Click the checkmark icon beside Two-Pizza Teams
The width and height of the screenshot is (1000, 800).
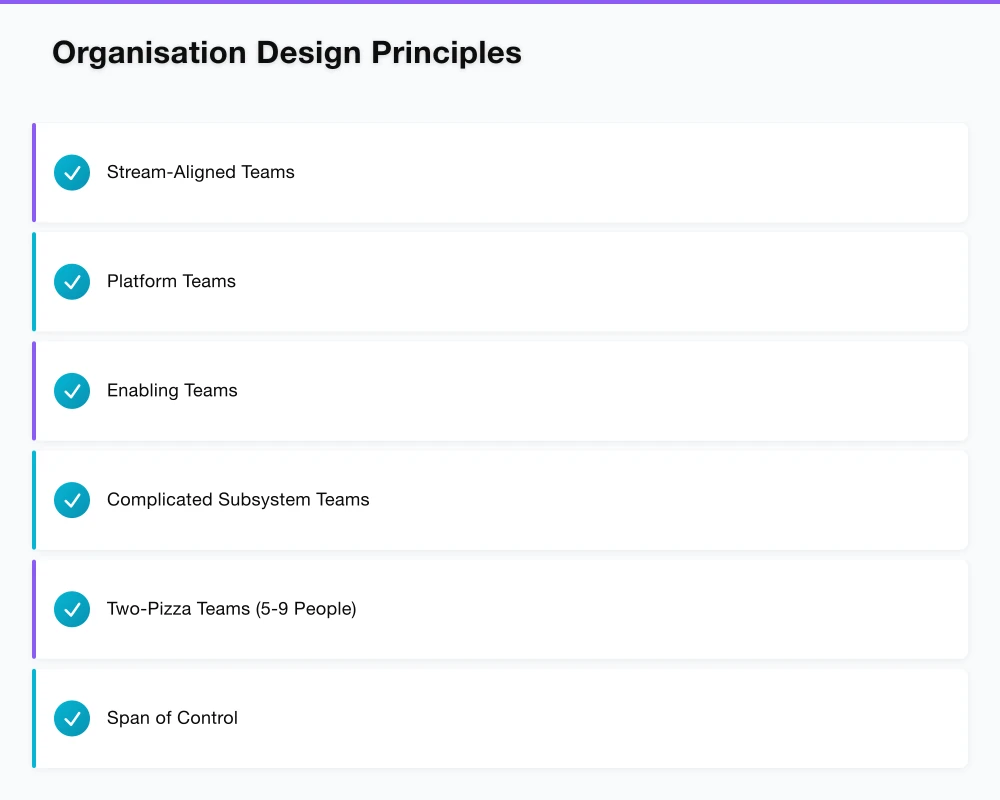[x=71, y=608]
